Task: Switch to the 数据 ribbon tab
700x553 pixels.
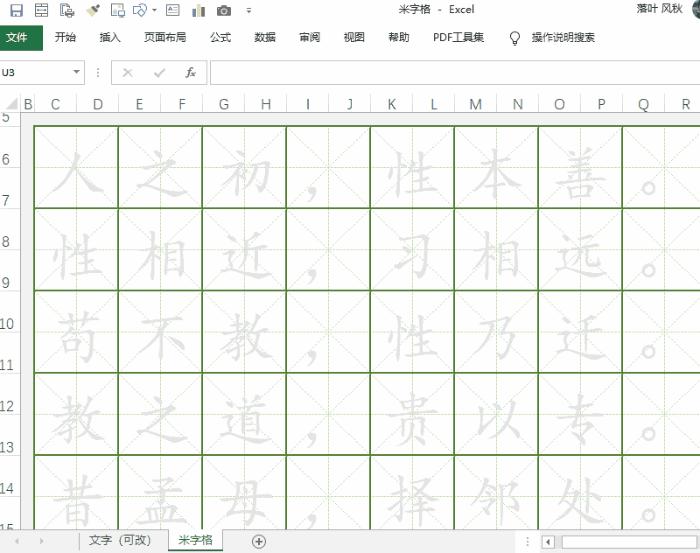Action: (x=265, y=37)
